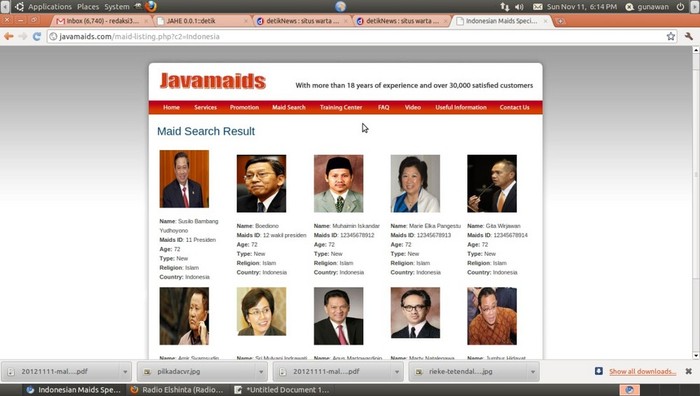Viewport: 700px width, 396px height.
Task: Expand dropdown for second 20121111-mal pdf download
Action: [x=397, y=371]
